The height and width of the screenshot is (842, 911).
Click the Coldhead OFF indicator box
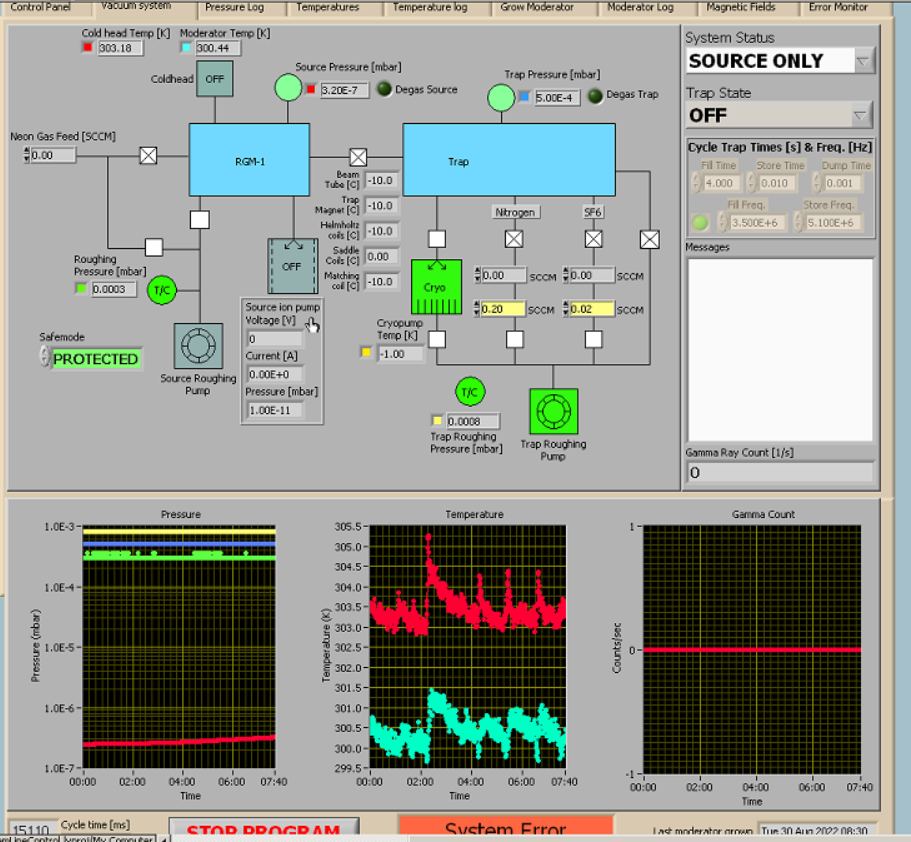tap(214, 78)
